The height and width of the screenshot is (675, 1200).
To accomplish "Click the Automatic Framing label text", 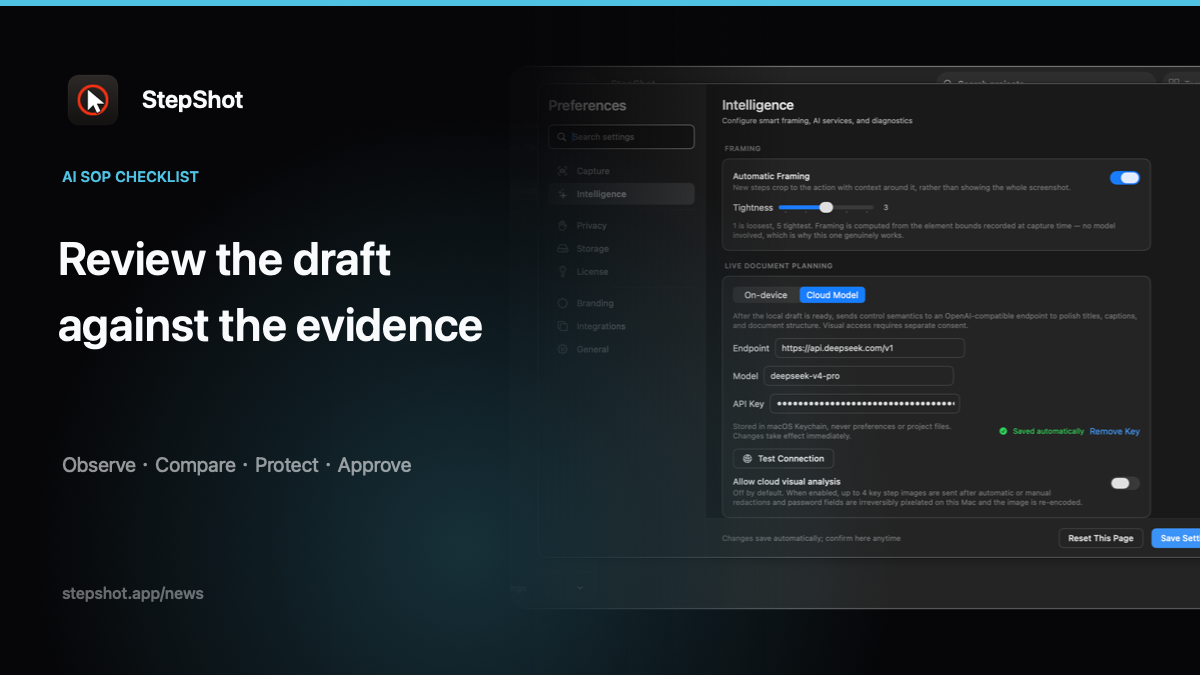I will pos(771,176).
